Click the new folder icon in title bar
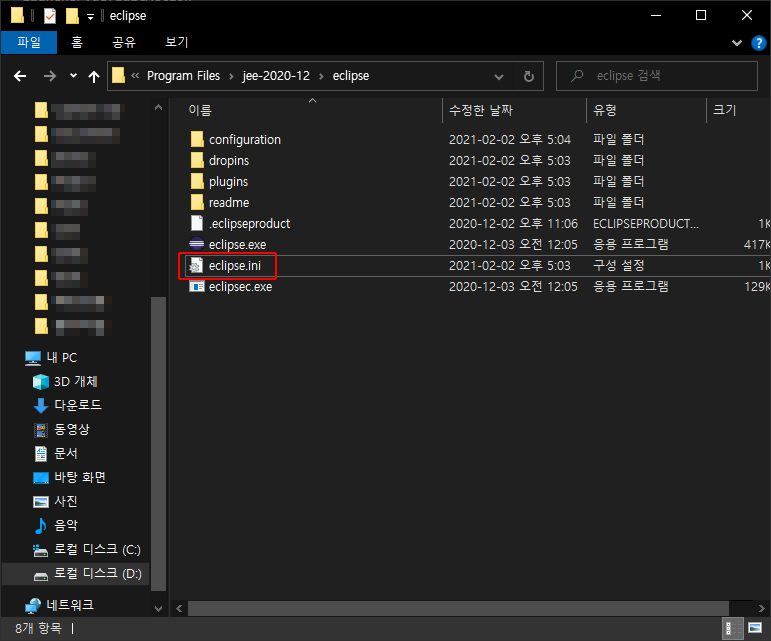 click(72, 16)
